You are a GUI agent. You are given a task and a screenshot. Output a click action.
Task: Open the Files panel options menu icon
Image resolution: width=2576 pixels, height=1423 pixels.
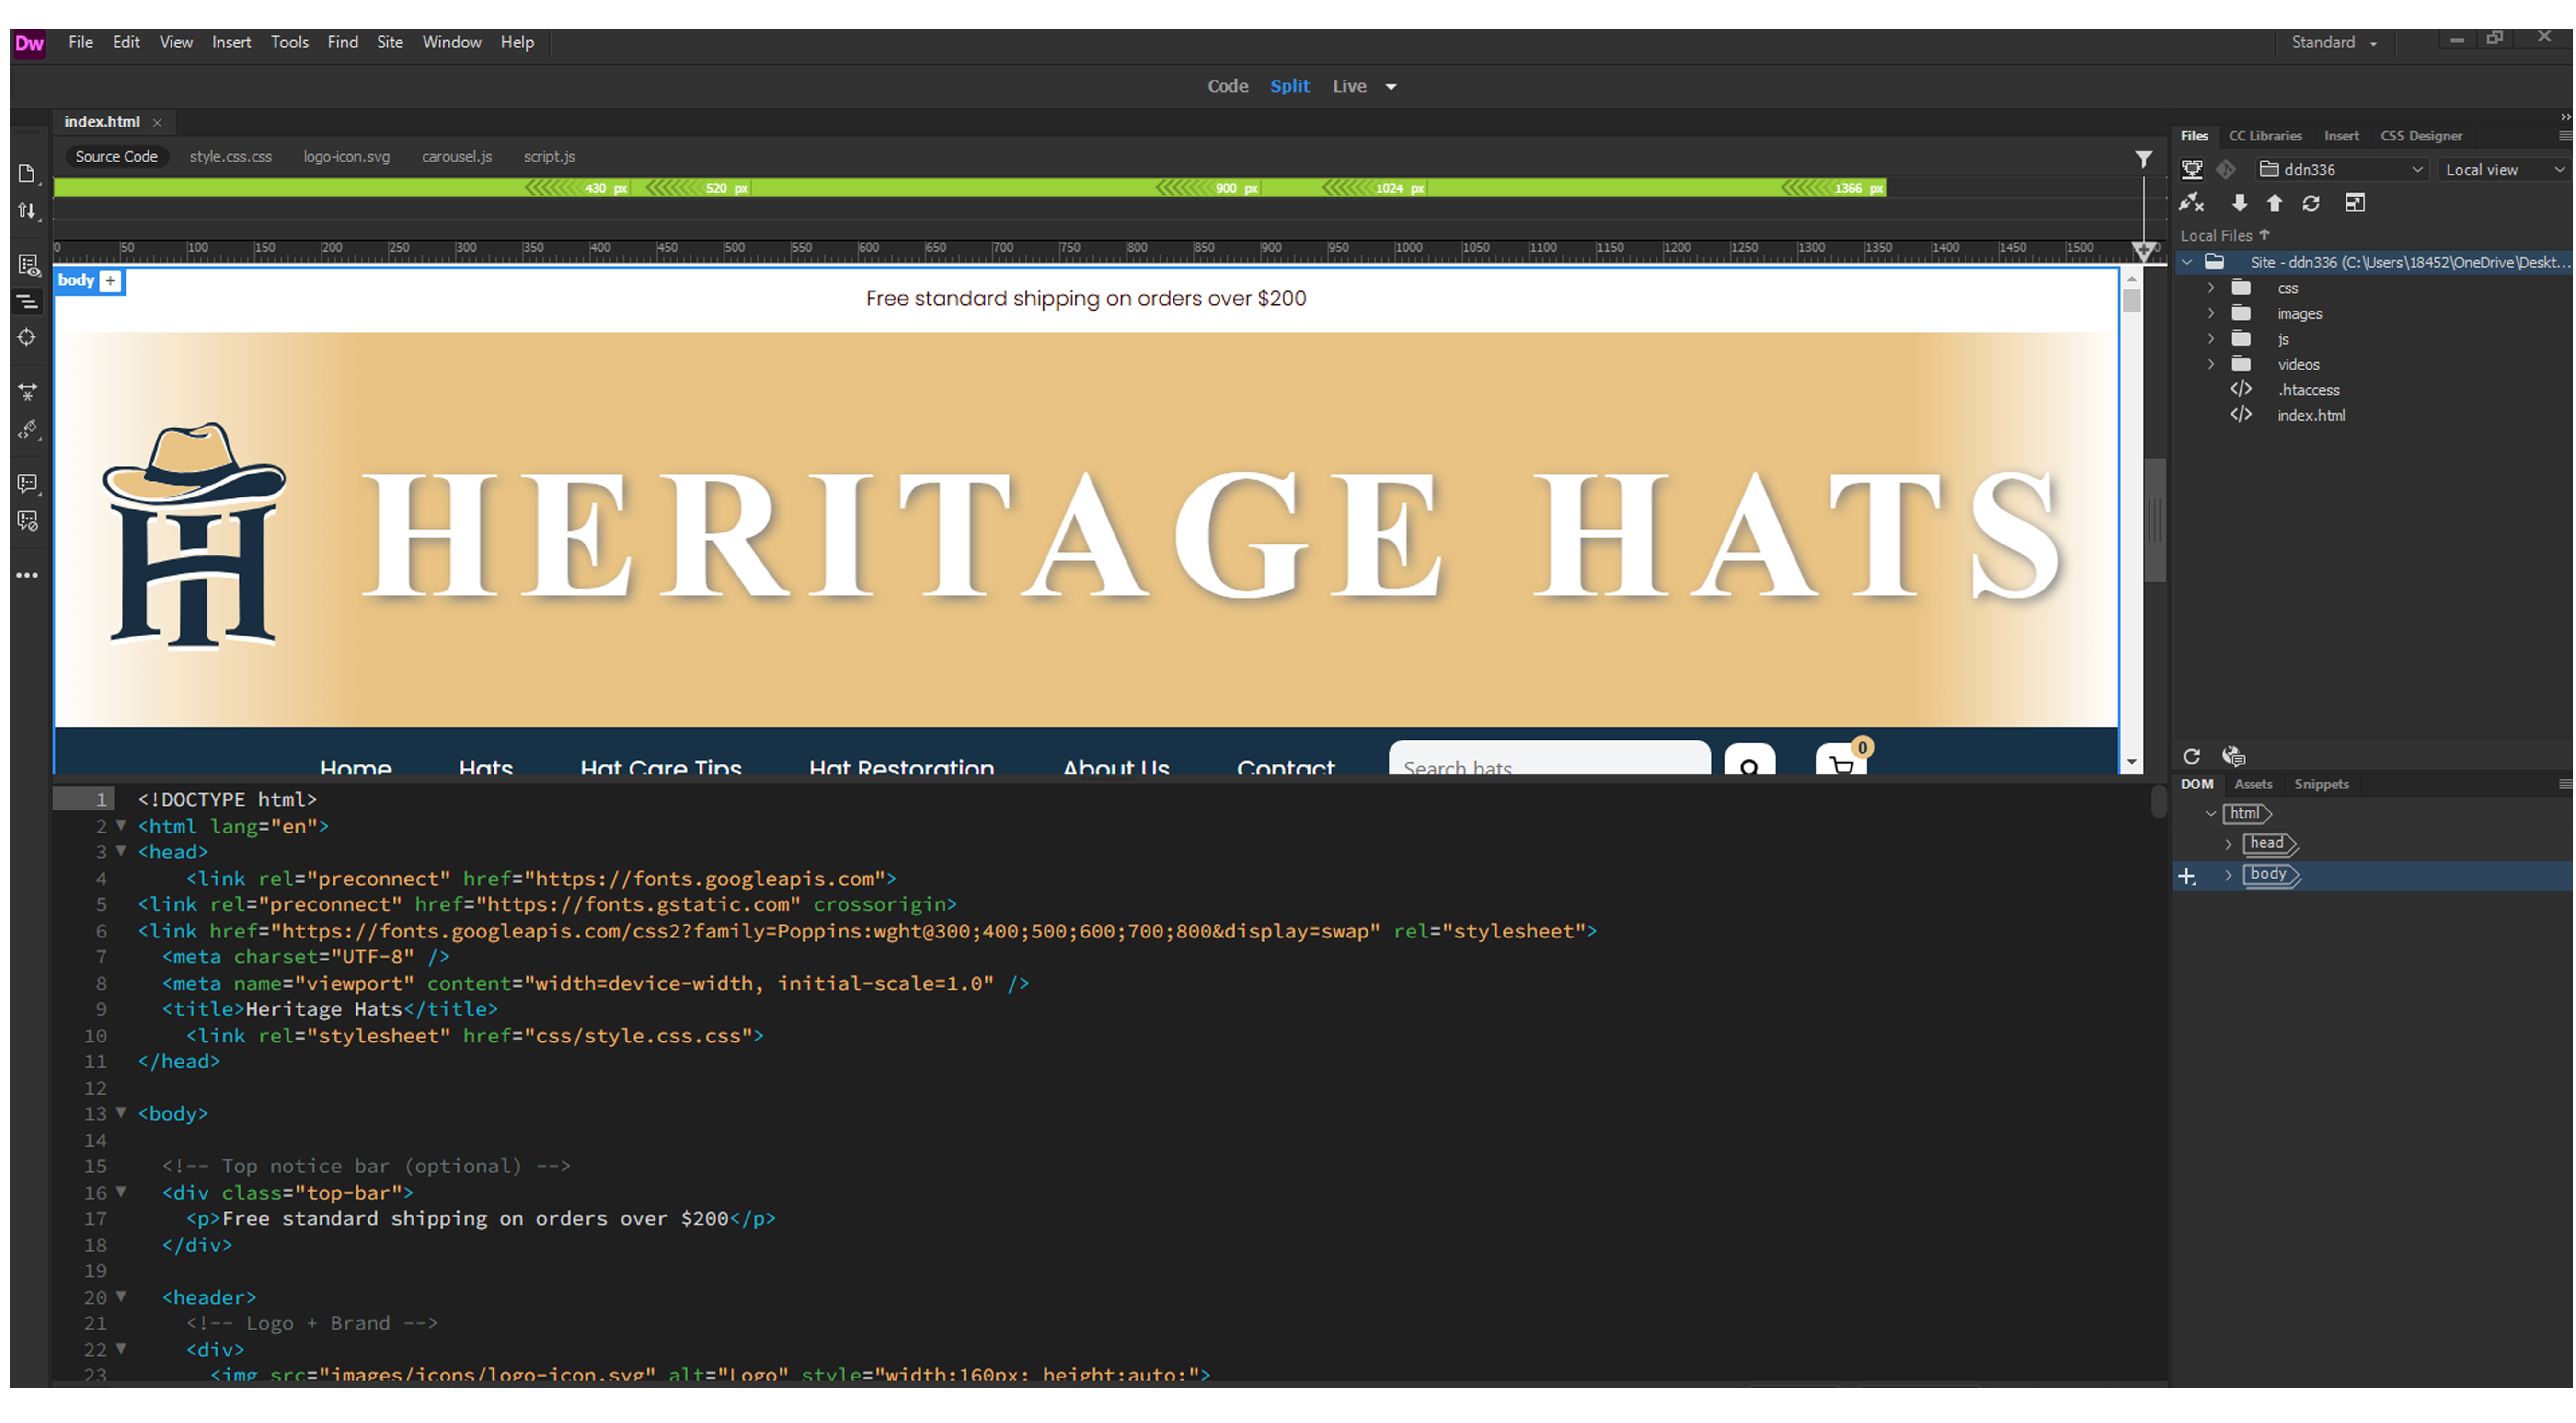[x=2564, y=136]
